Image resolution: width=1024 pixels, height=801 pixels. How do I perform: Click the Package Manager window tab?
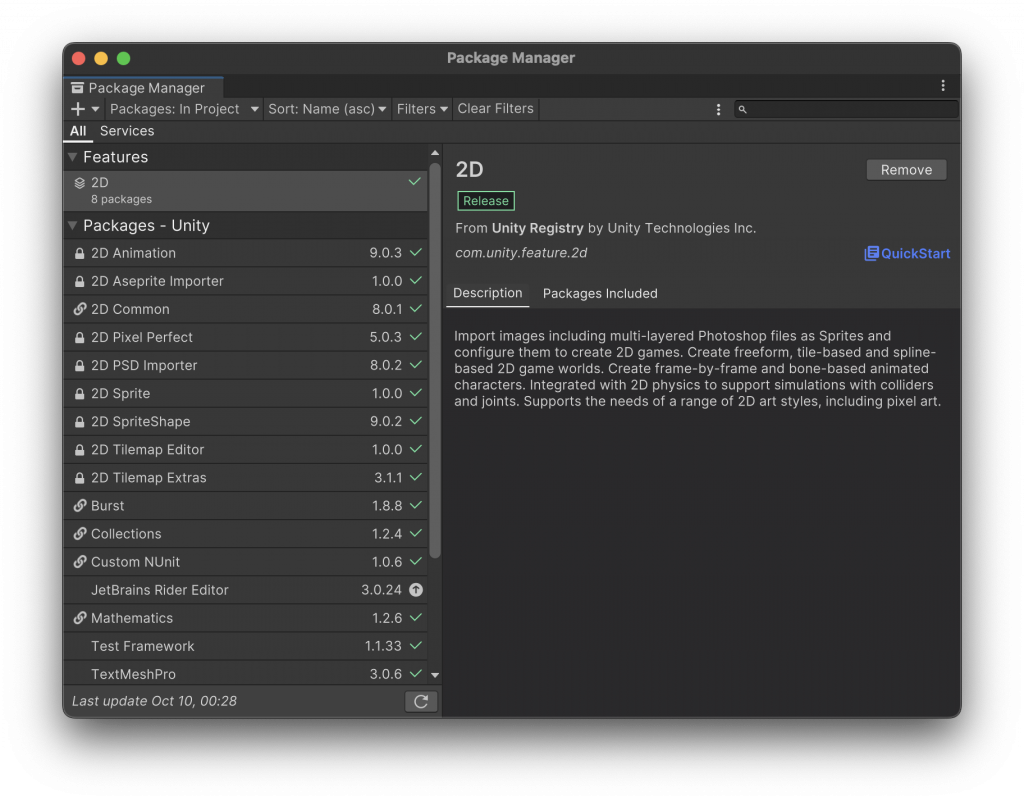point(144,87)
